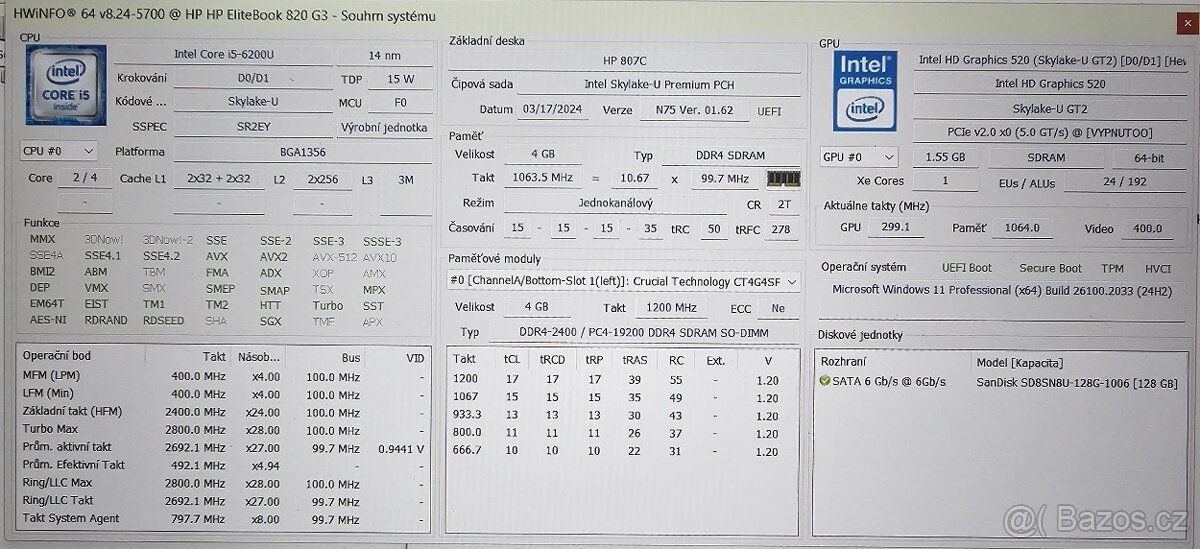Open the GPU #0 selector dropdown

tap(859, 157)
